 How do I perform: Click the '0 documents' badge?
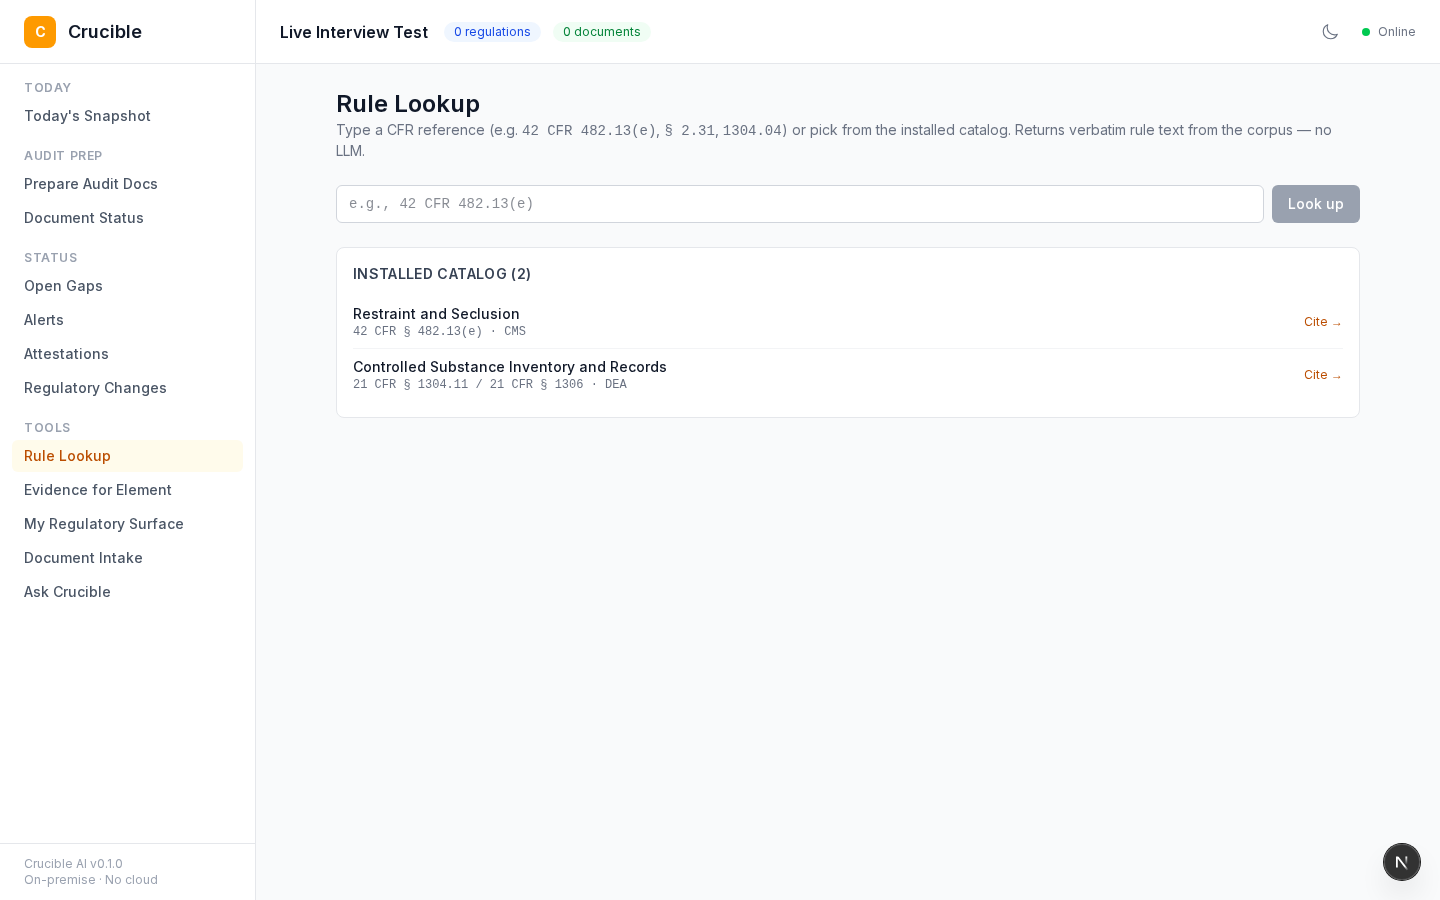tap(602, 32)
